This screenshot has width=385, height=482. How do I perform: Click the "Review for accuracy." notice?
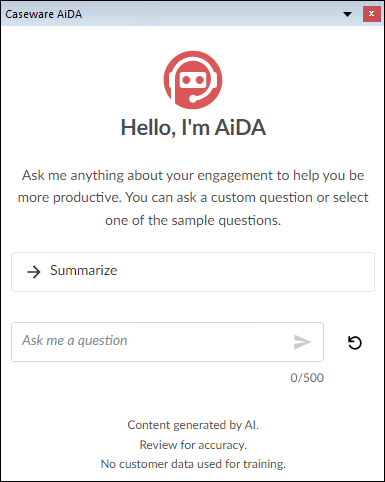[x=193, y=445]
